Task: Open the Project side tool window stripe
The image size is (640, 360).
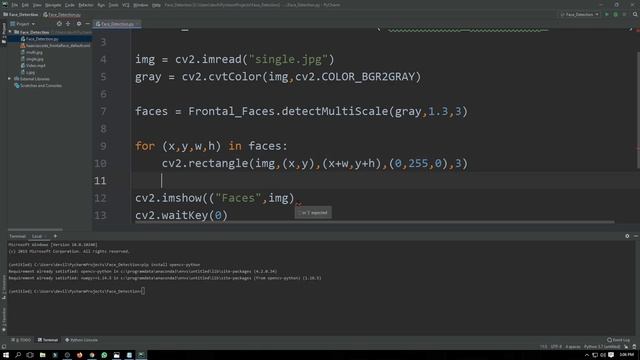Action: pos(4,33)
